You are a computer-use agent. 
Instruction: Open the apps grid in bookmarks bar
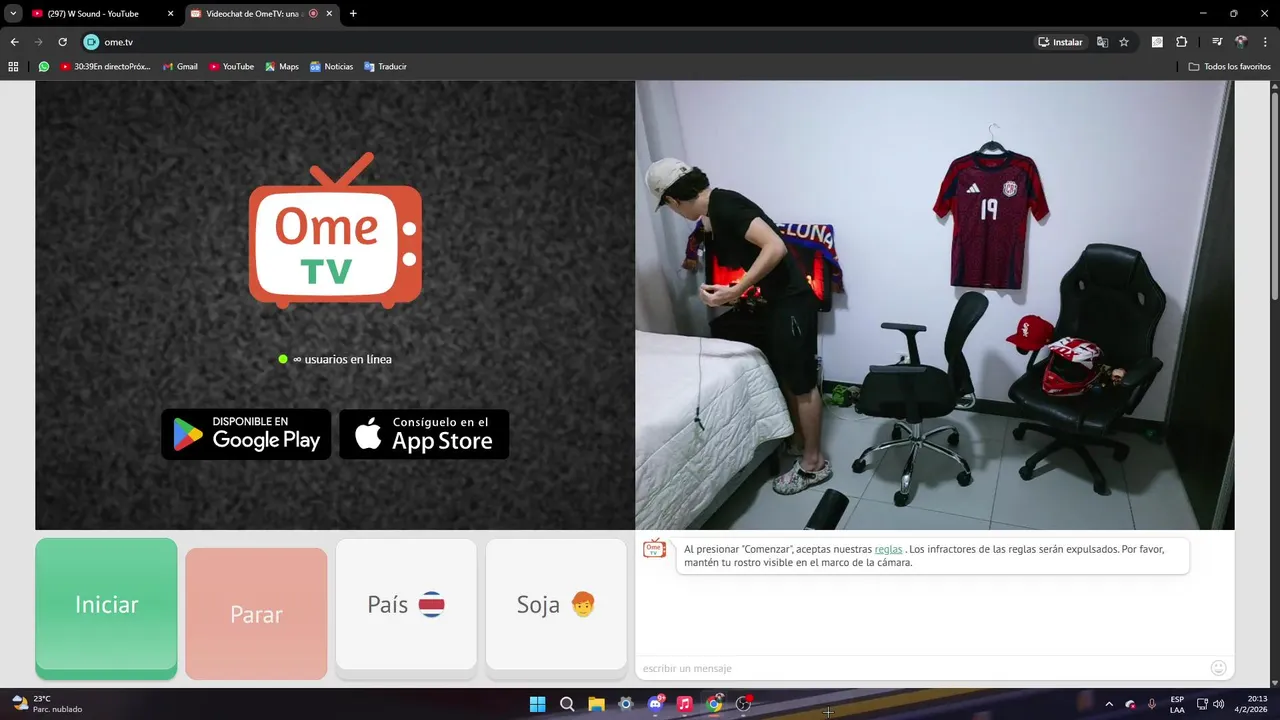point(13,67)
